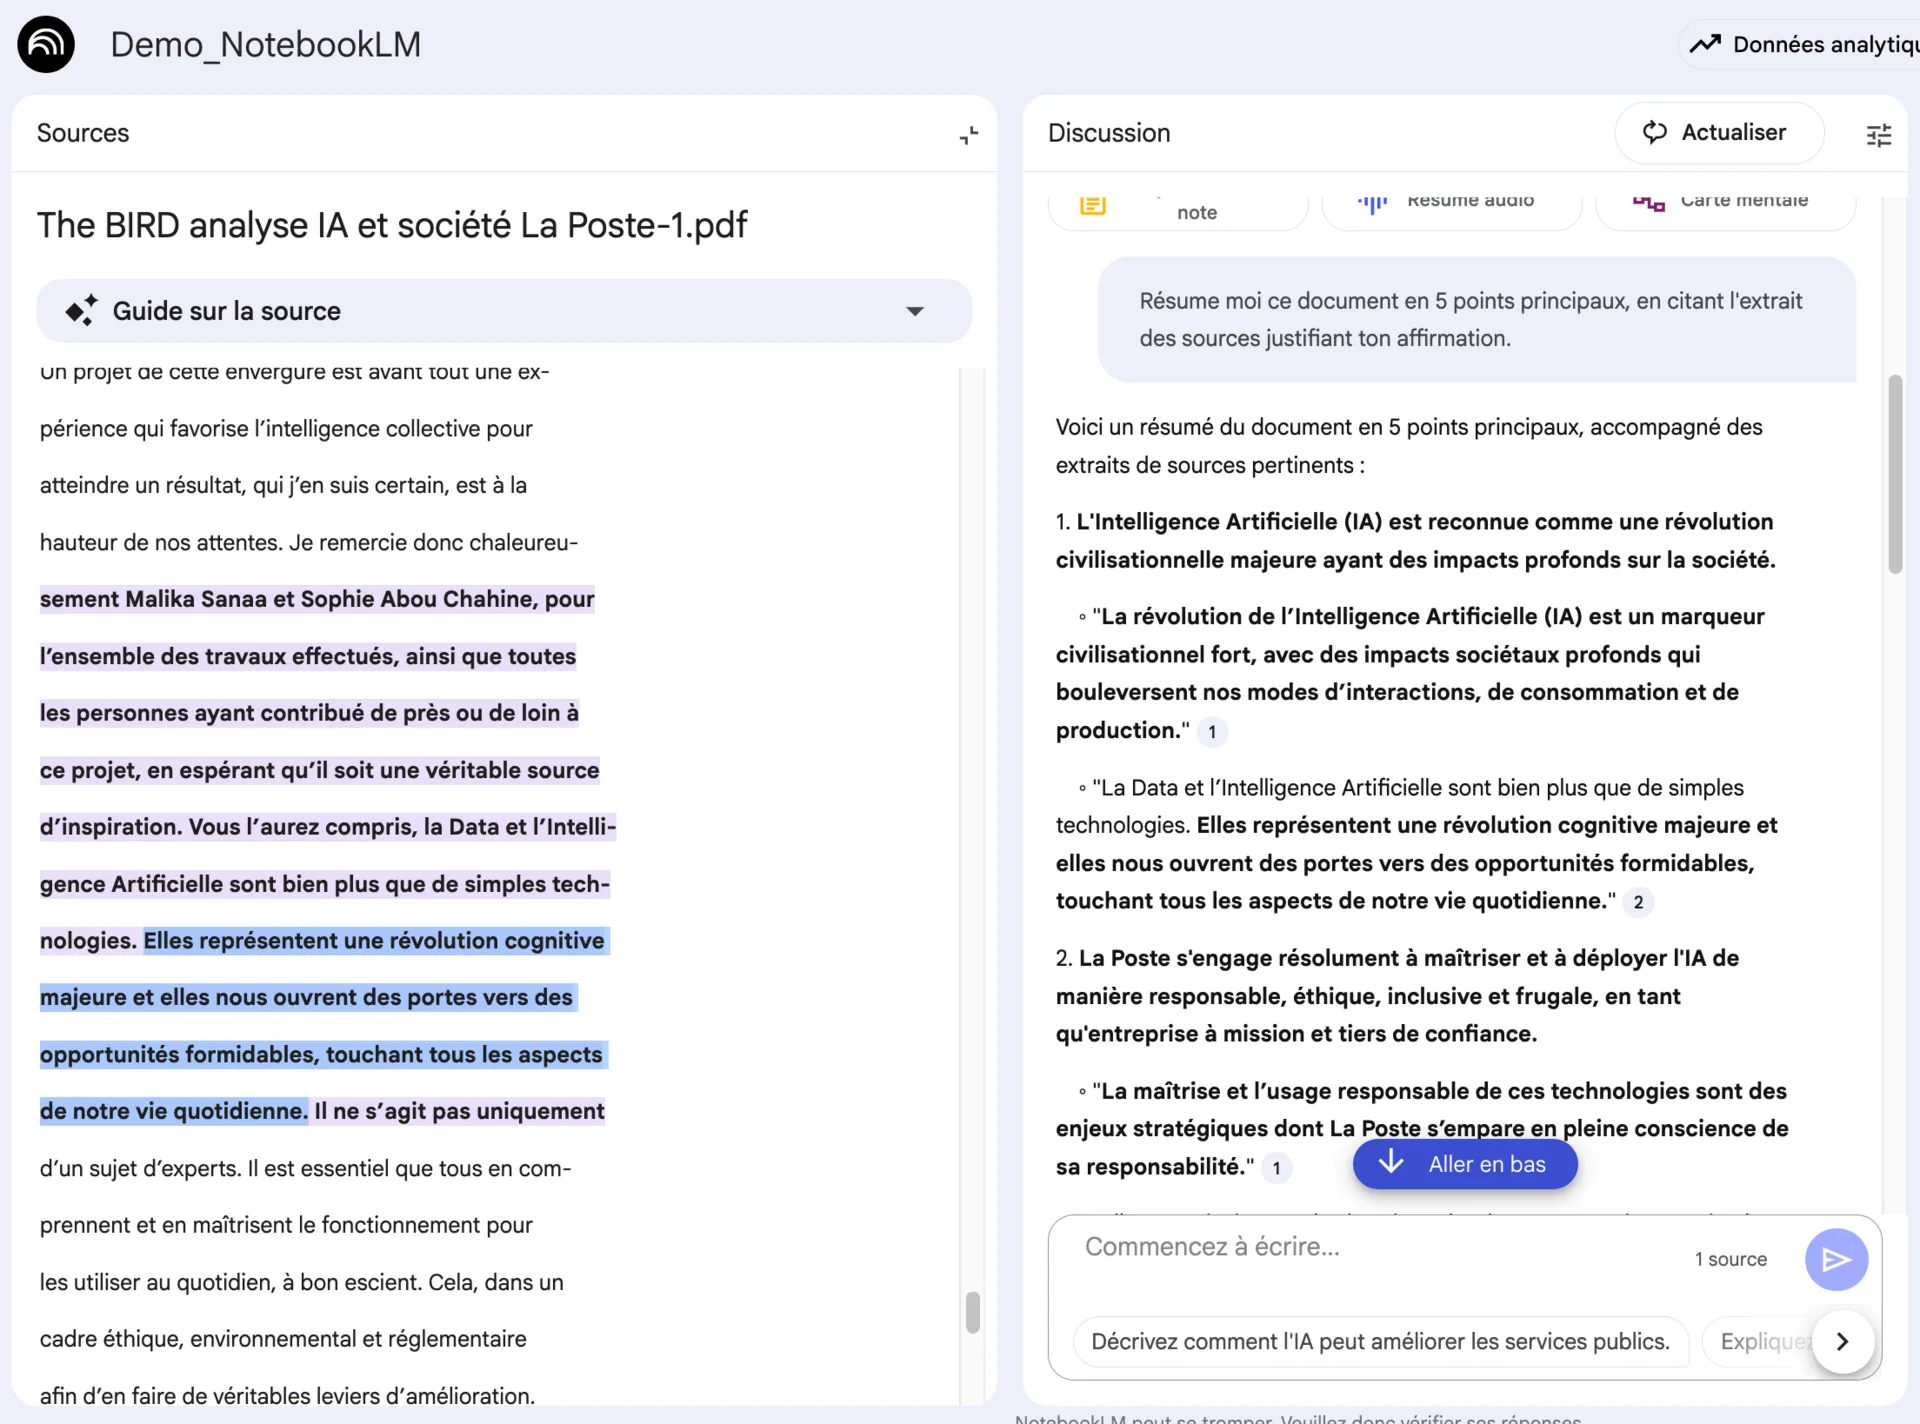1920x1424 pixels.
Task: Click the note button with the yellow icon
Action: coord(1178,208)
